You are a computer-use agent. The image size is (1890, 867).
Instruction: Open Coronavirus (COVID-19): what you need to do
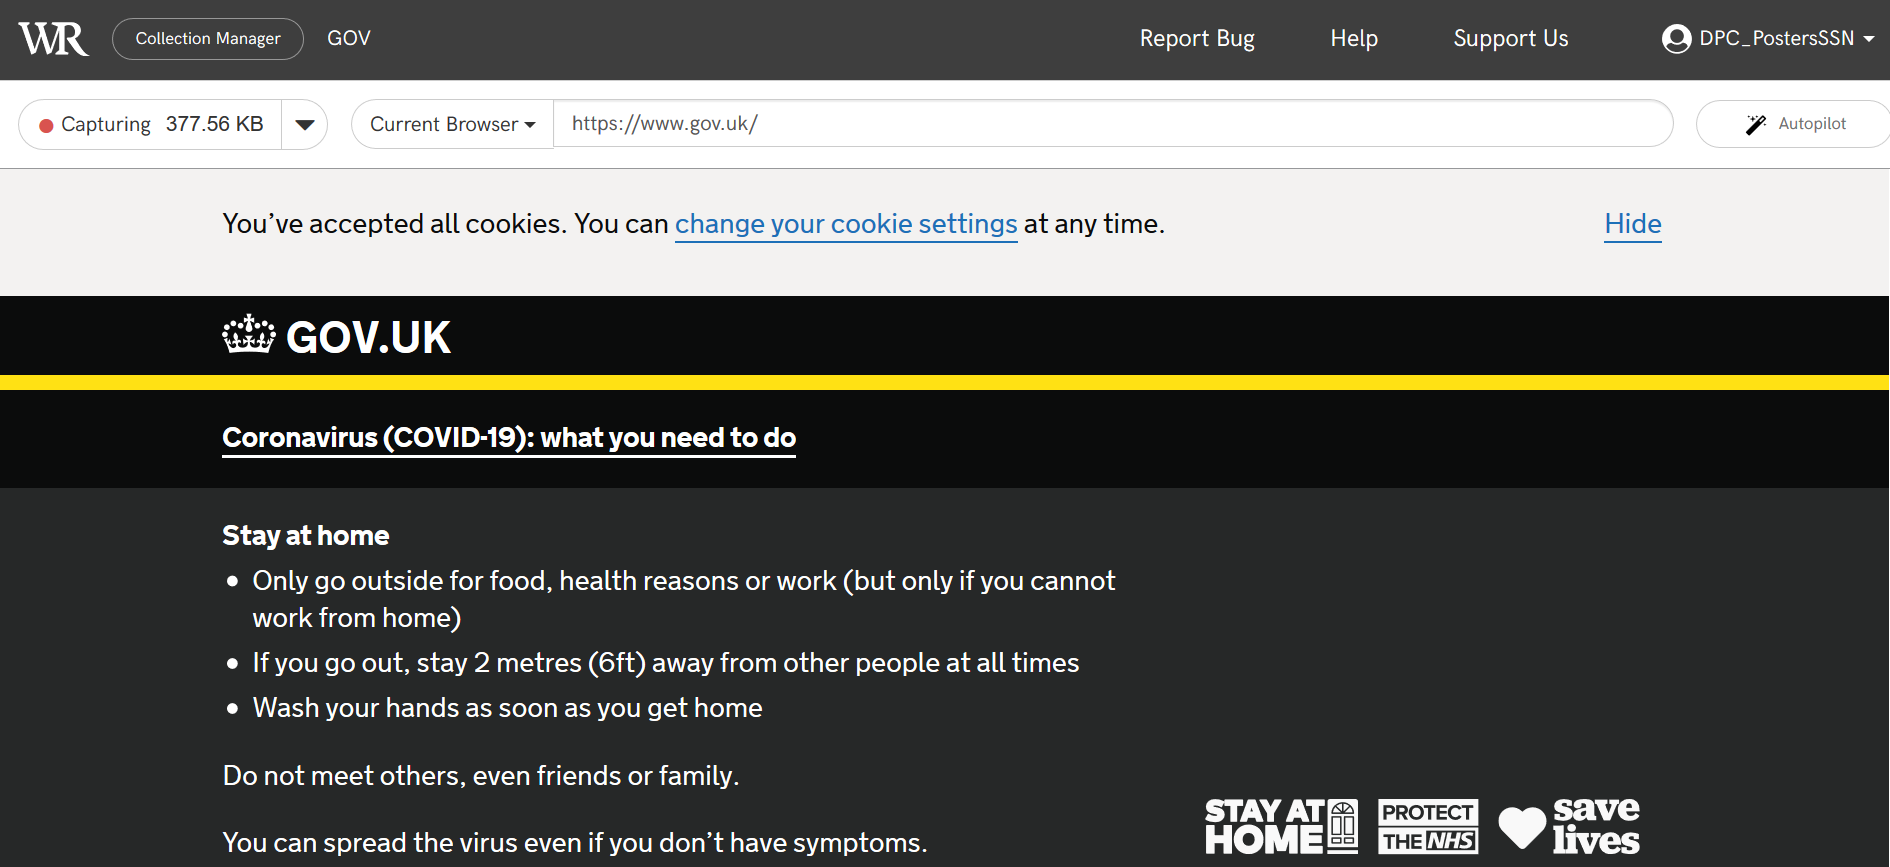pyautogui.click(x=509, y=438)
